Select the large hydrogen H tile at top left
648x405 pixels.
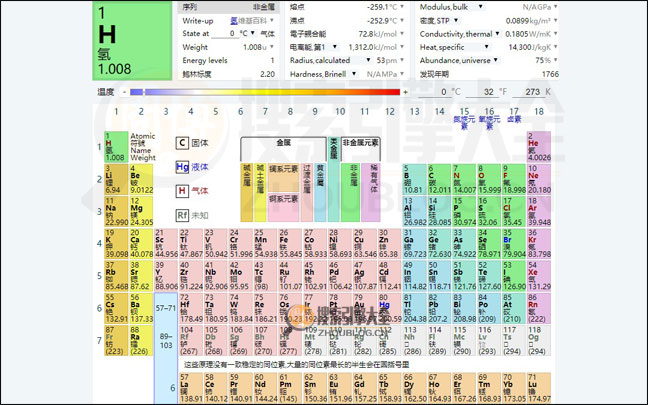[x=132, y=41]
